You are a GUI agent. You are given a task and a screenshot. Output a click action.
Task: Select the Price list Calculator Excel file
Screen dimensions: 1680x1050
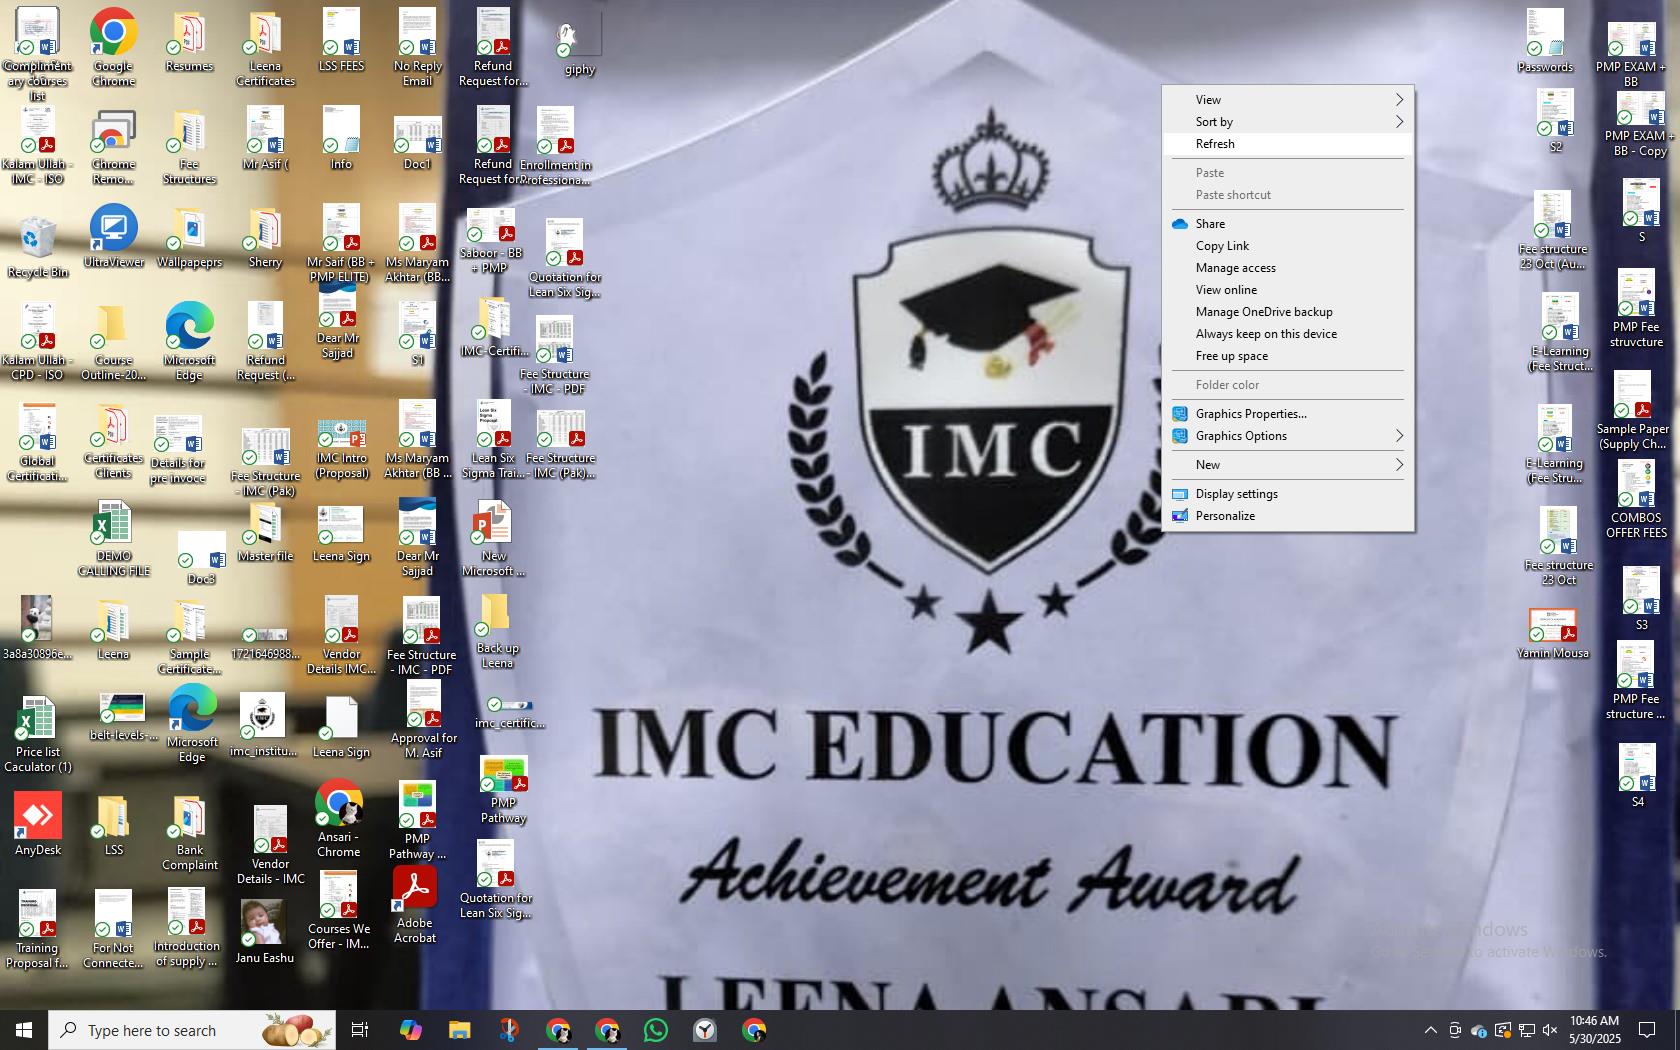coord(38,736)
